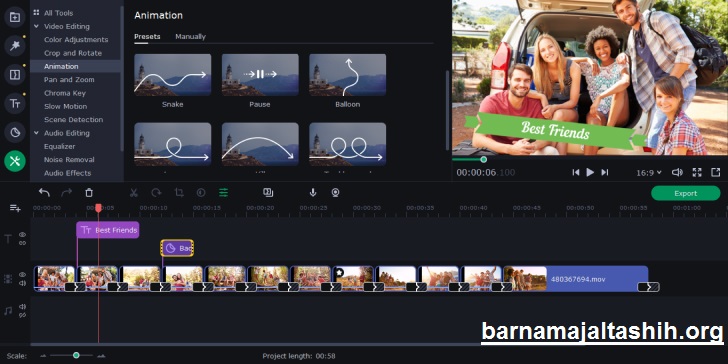Switch to the Presets tab
Screen dimensions: 728x364
(x=147, y=37)
